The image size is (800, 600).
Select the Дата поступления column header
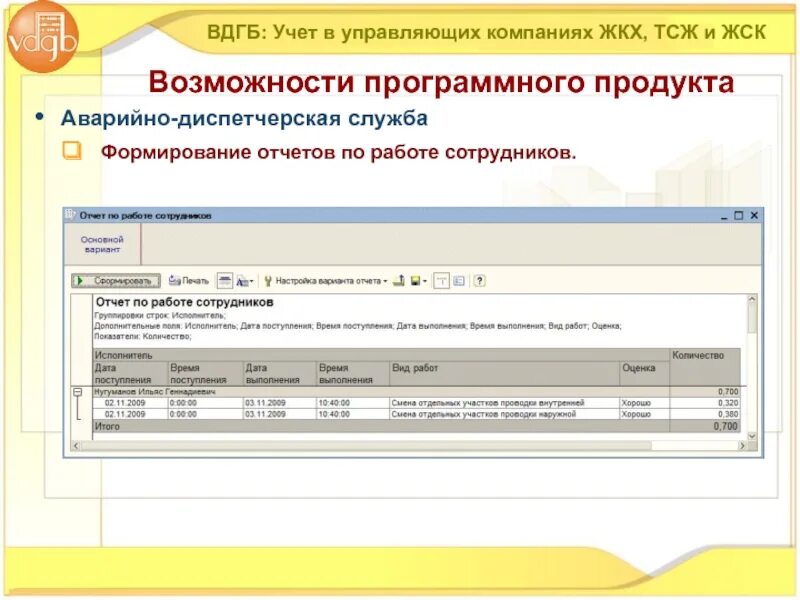coord(131,373)
